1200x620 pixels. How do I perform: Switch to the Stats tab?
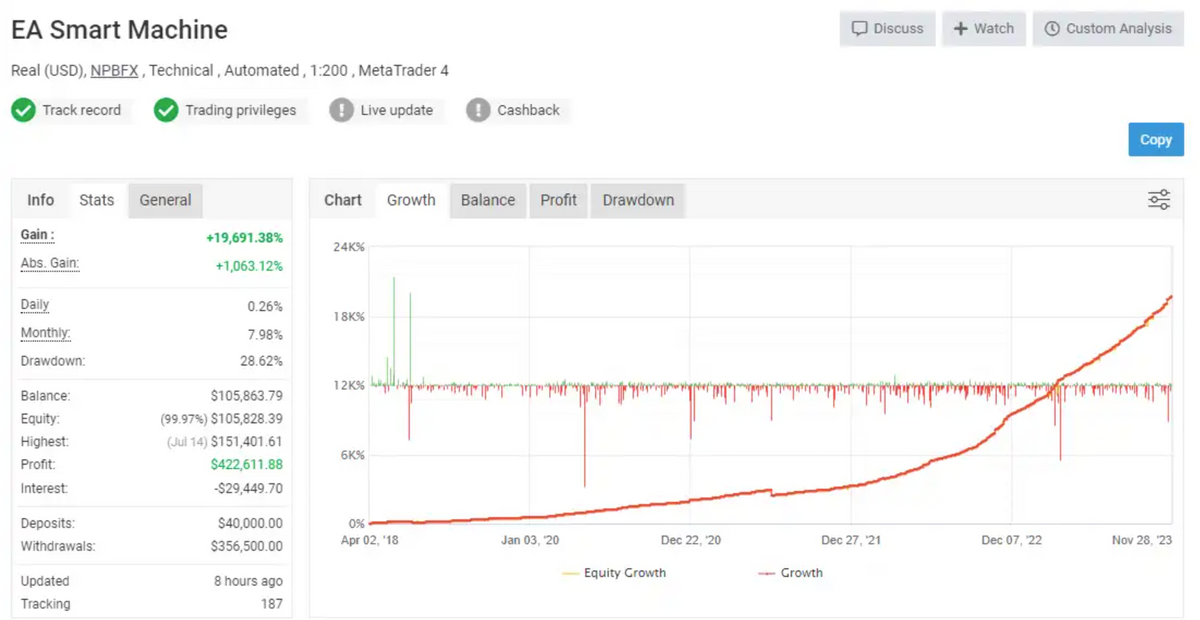click(97, 200)
